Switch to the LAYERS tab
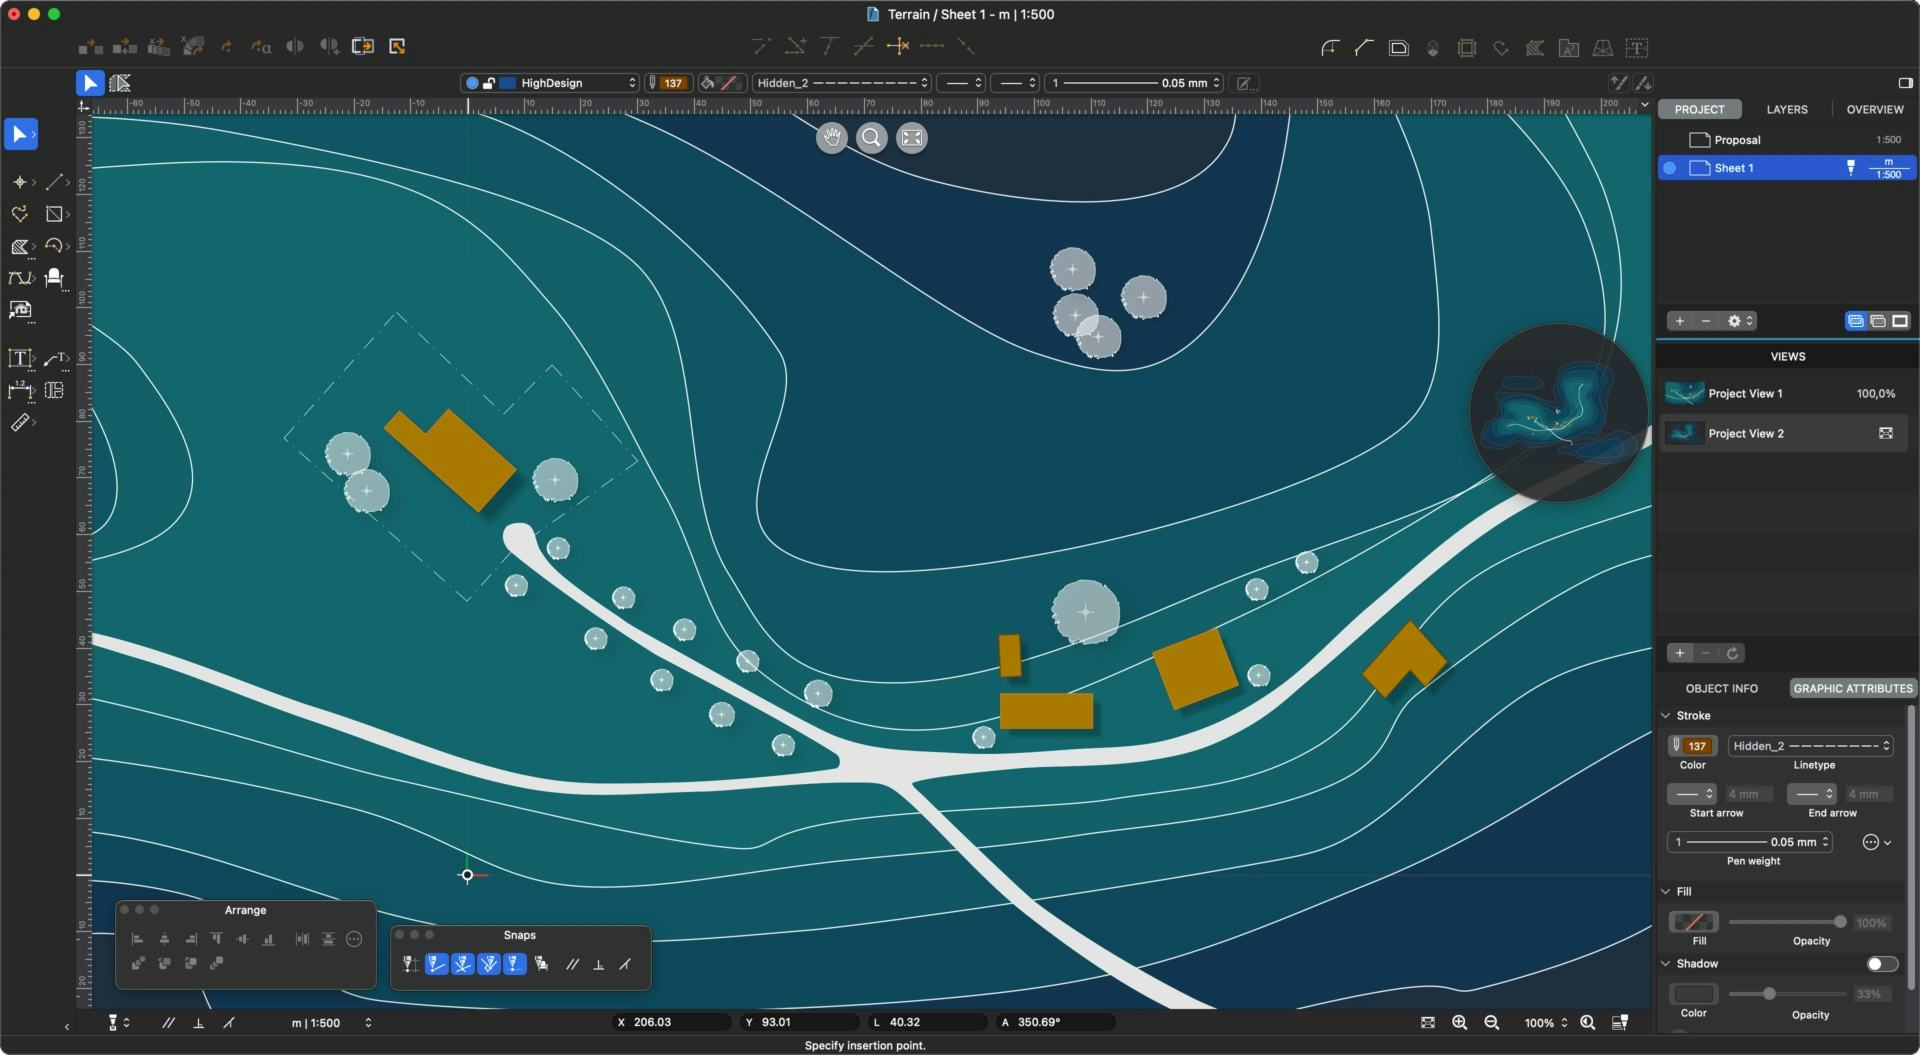Screen dimensions: 1920x1055 click(1786, 109)
